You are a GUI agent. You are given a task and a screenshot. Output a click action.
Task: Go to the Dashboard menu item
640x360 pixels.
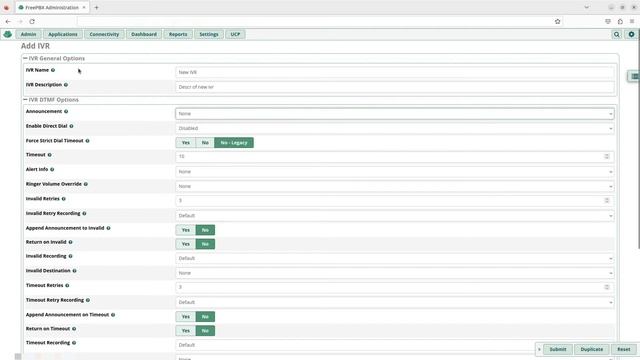(144, 35)
